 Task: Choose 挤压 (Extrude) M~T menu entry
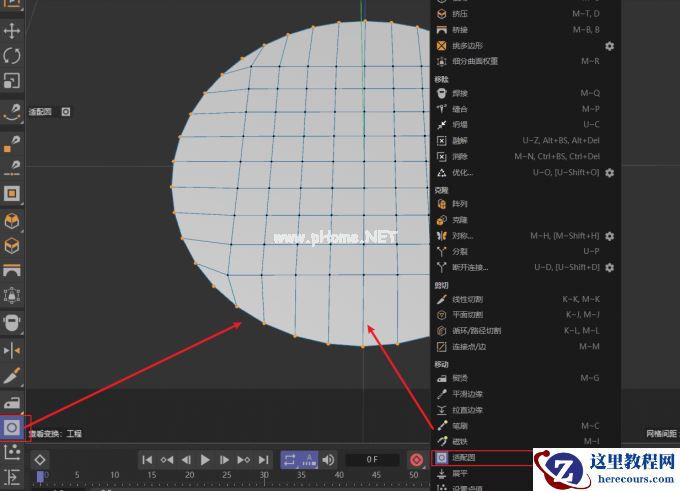(x=525, y=14)
